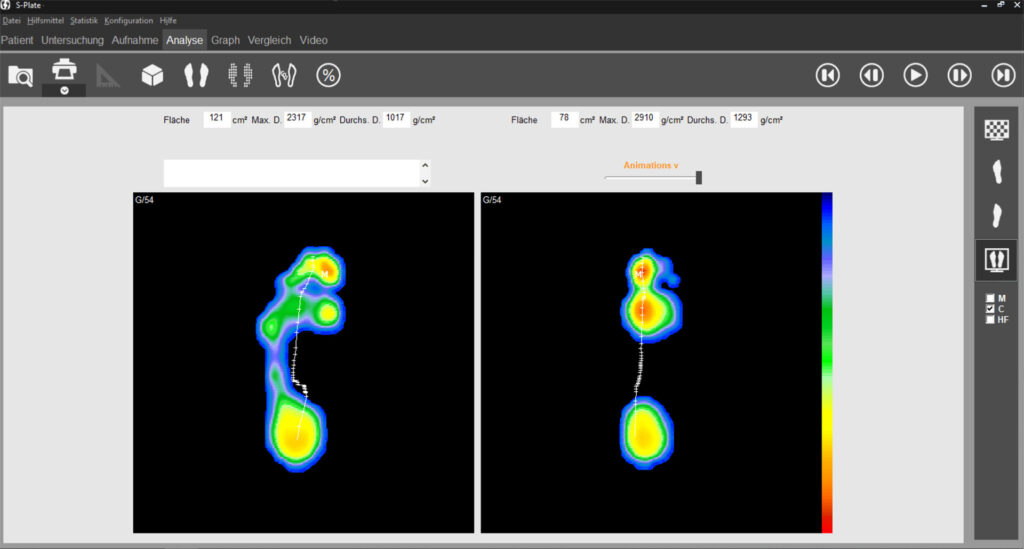This screenshot has height=549, width=1024.
Task: Click the printer icon
Action: pos(64,70)
